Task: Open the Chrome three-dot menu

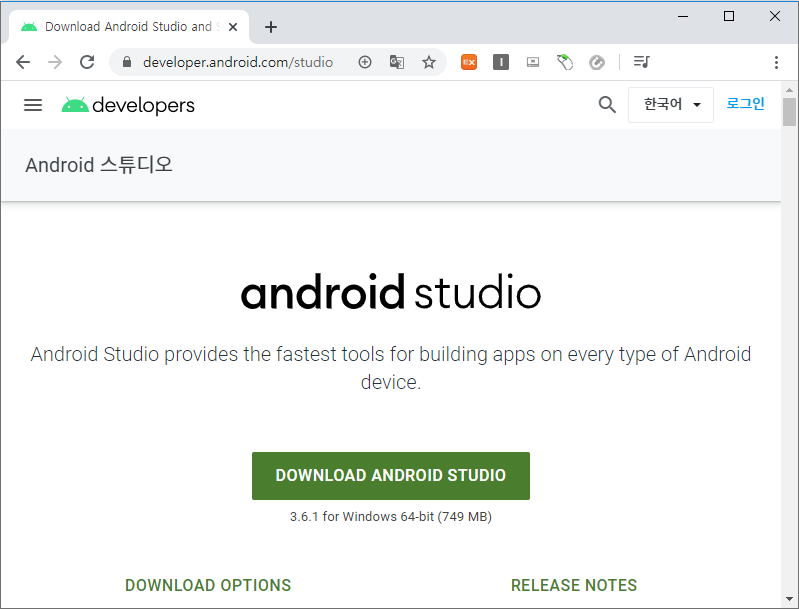Action: pyautogui.click(x=776, y=62)
